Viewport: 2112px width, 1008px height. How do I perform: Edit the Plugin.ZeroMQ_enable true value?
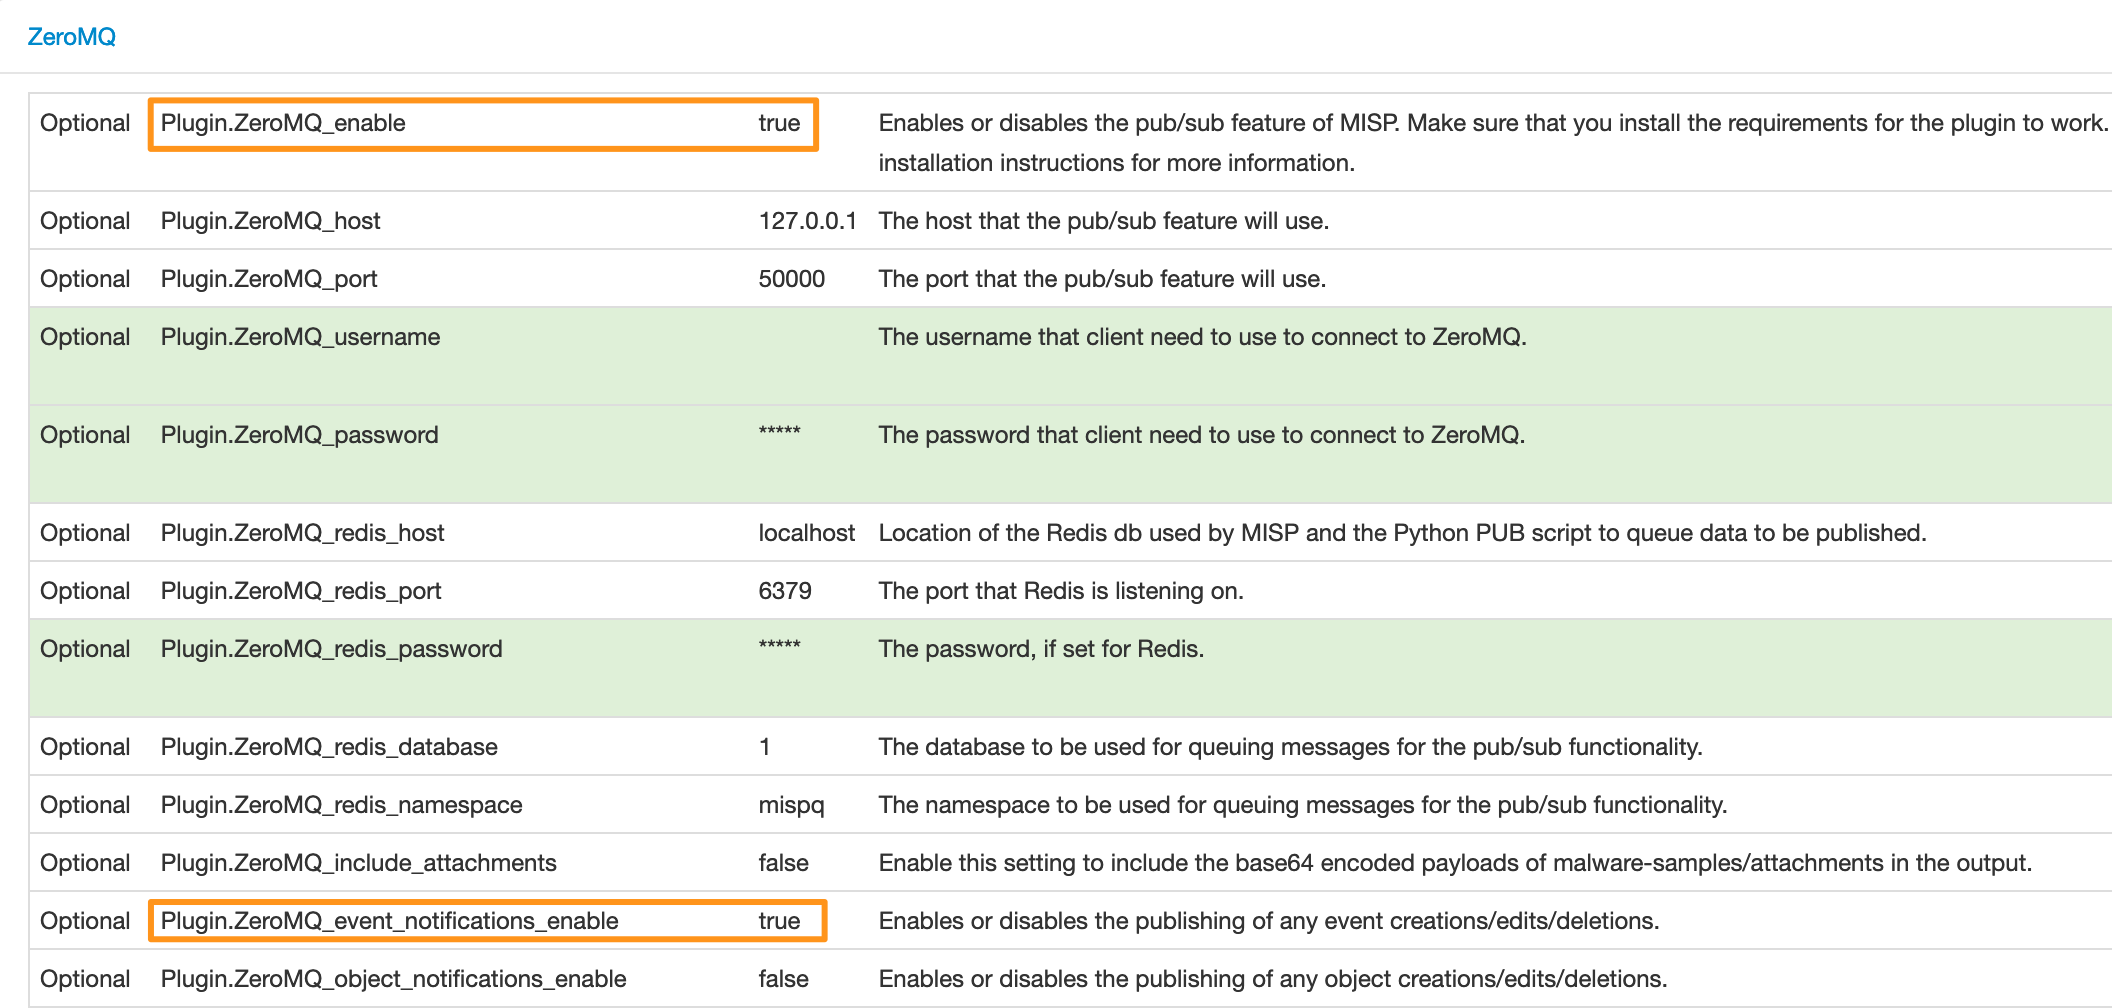click(x=779, y=123)
